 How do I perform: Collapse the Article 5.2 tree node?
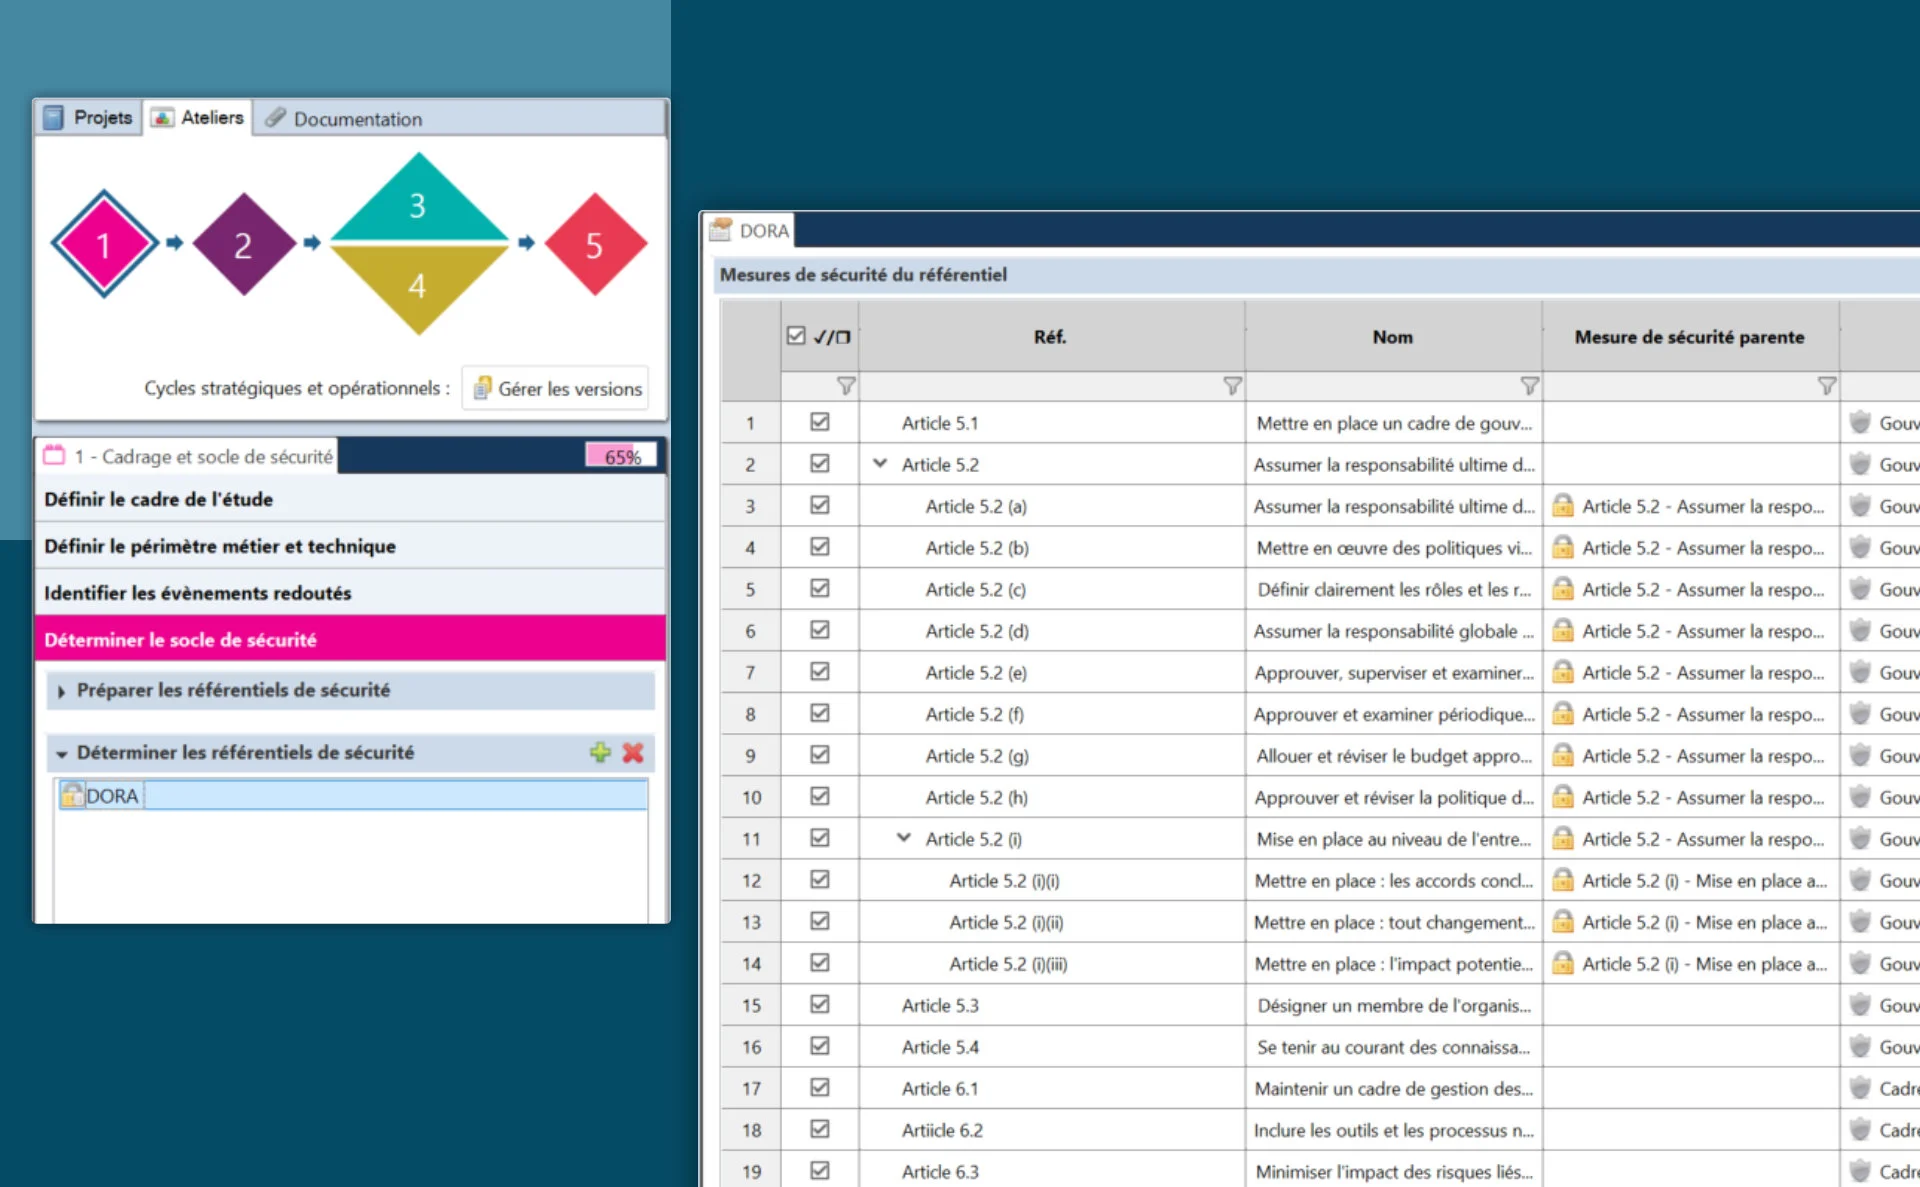[x=880, y=464]
